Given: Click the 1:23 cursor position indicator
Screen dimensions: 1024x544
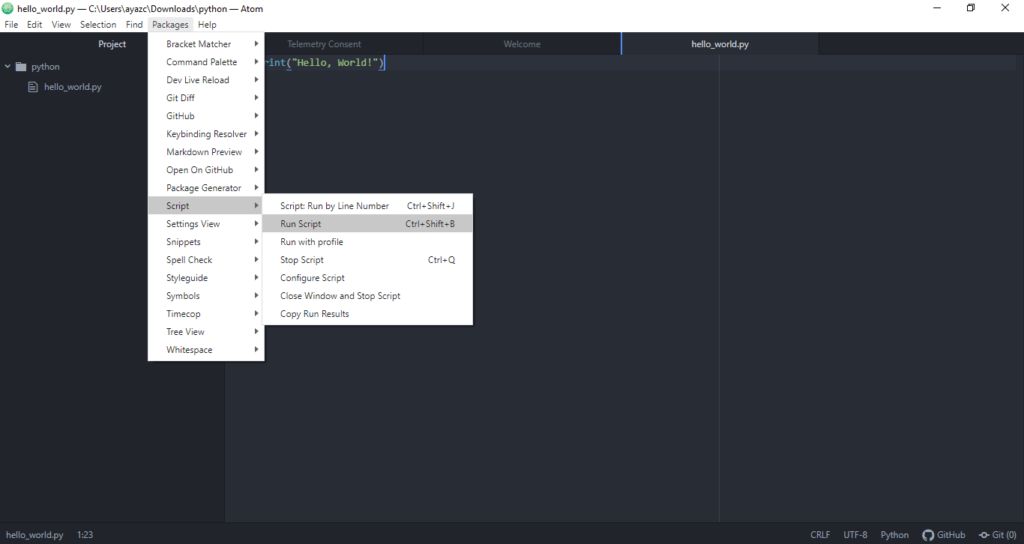Looking at the screenshot, I should 85,534.
